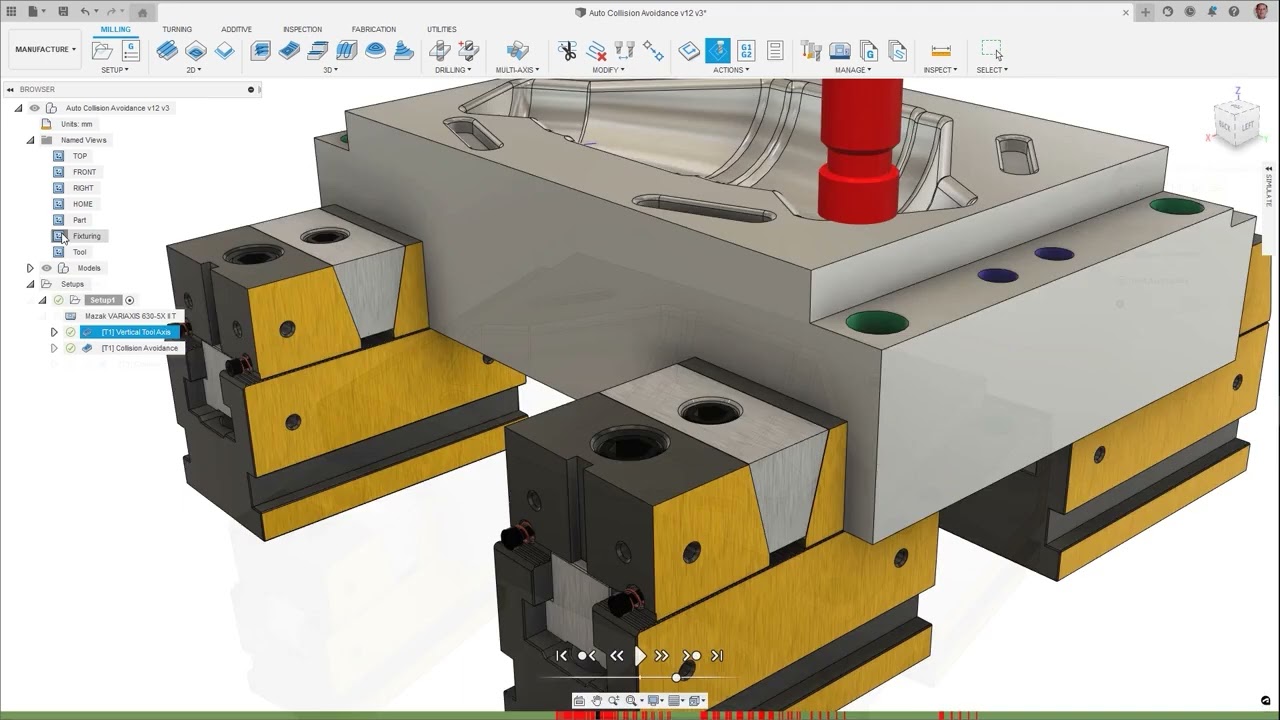Select the MILLING tab
This screenshot has height=720, width=1280.
coord(115,29)
